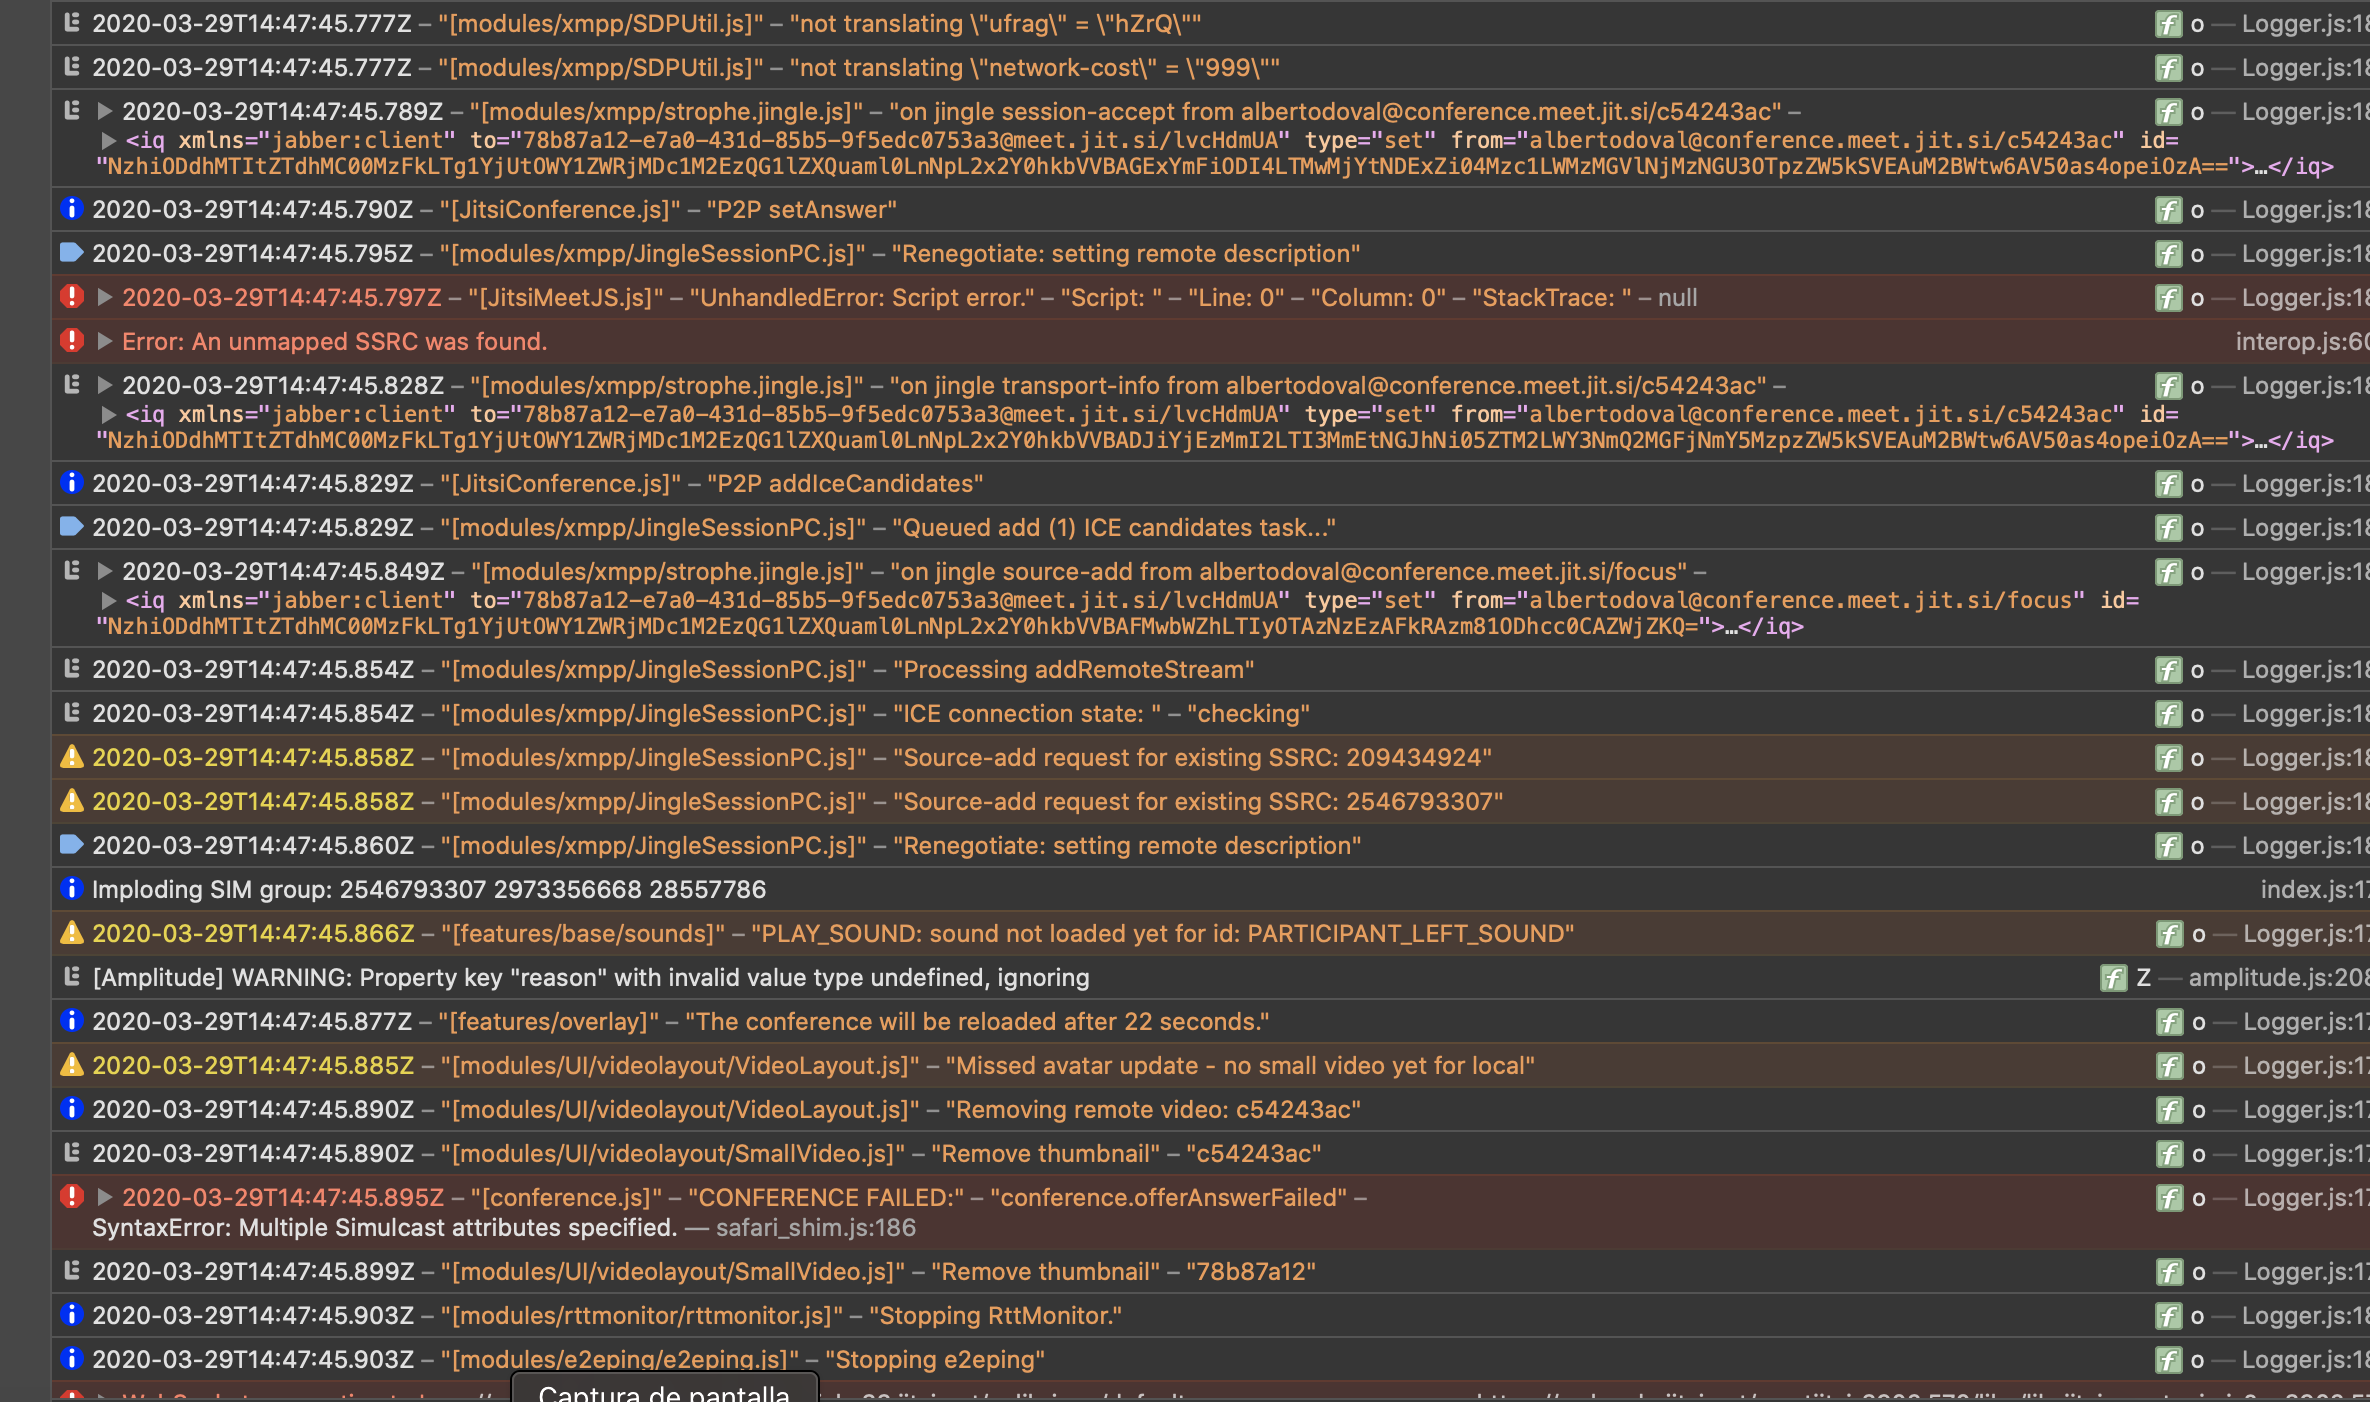Expand iq element under jingle source-add
Image resolution: width=2370 pixels, height=1402 pixels.
click(109, 600)
